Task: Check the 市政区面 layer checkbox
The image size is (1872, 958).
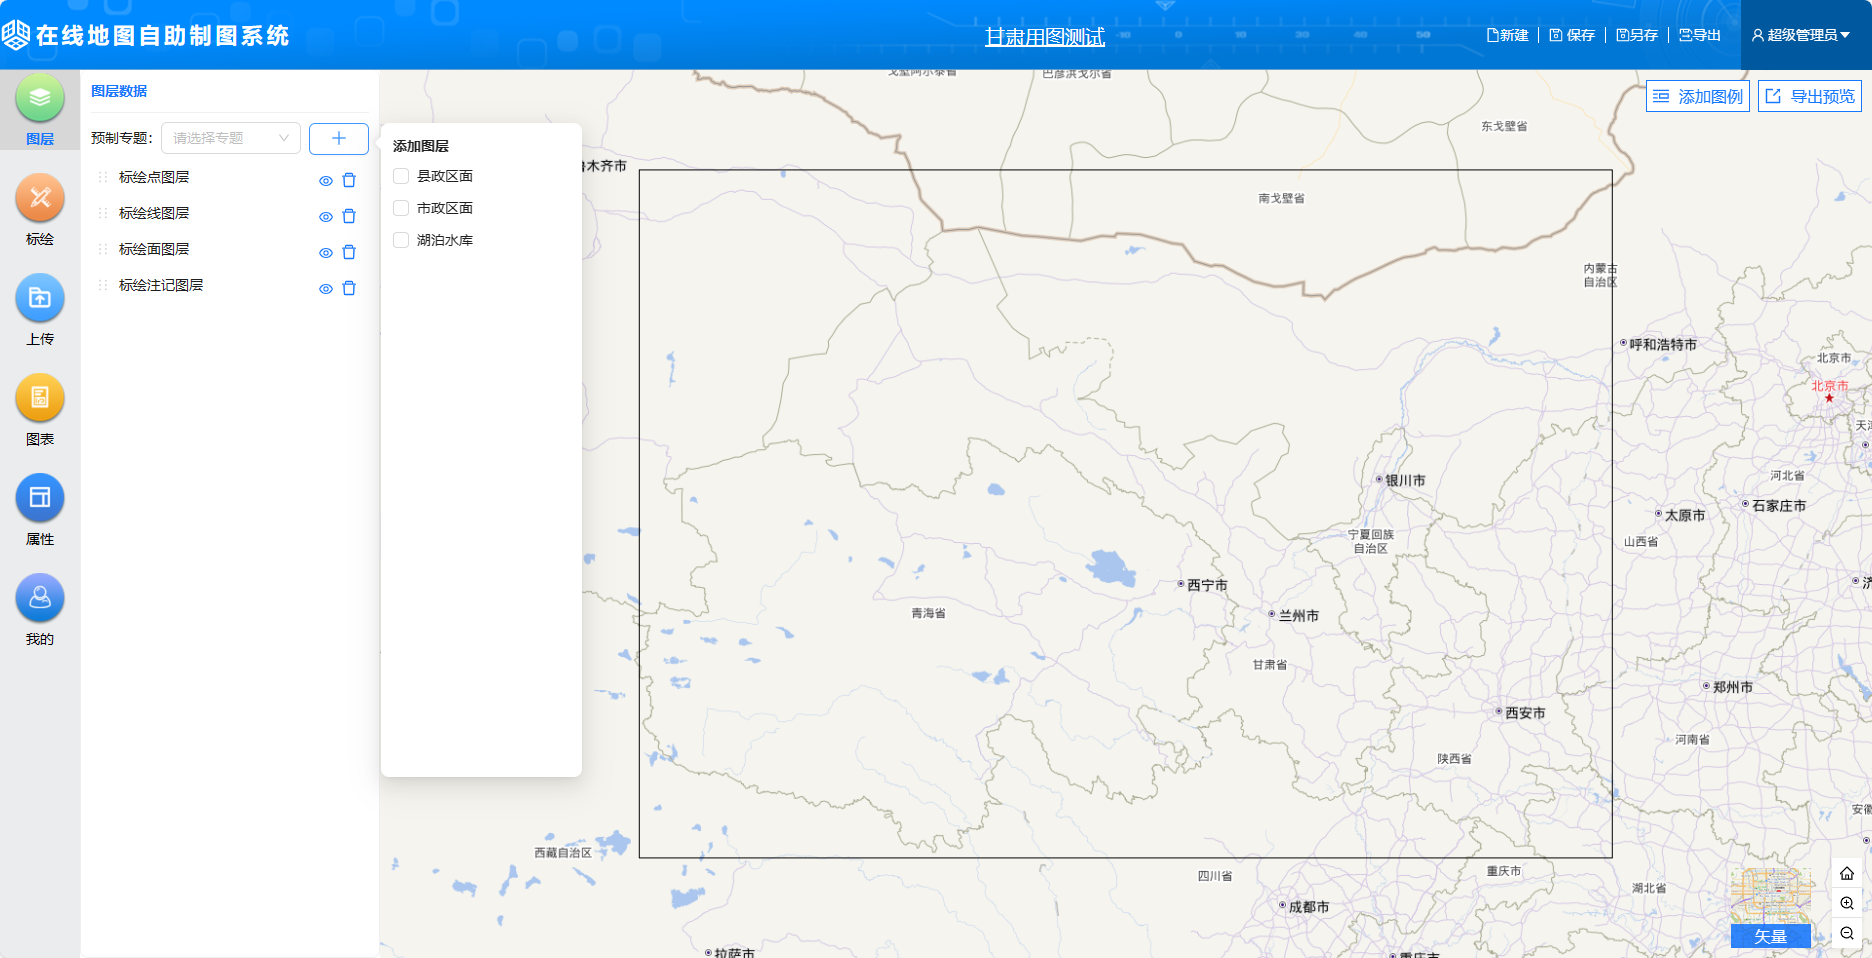Action: click(x=401, y=208)
